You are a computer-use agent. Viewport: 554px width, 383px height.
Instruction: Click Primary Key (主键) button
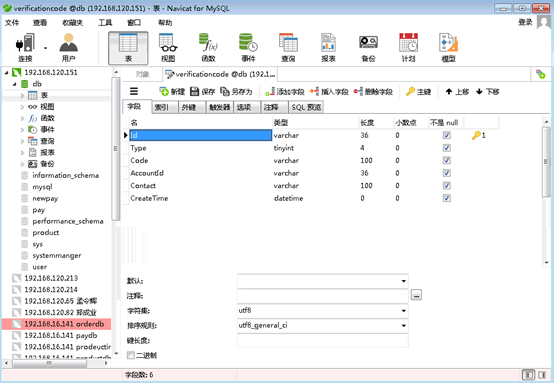pos(418,92)
